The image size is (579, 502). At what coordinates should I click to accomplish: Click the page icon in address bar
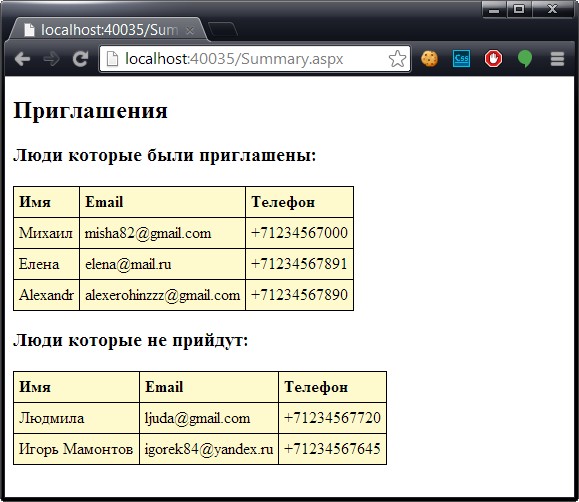(x=112, y=59)
